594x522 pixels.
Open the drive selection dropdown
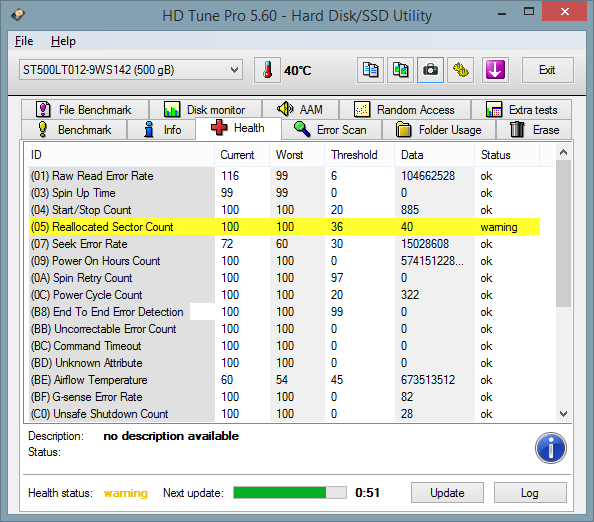click(131, 70)
